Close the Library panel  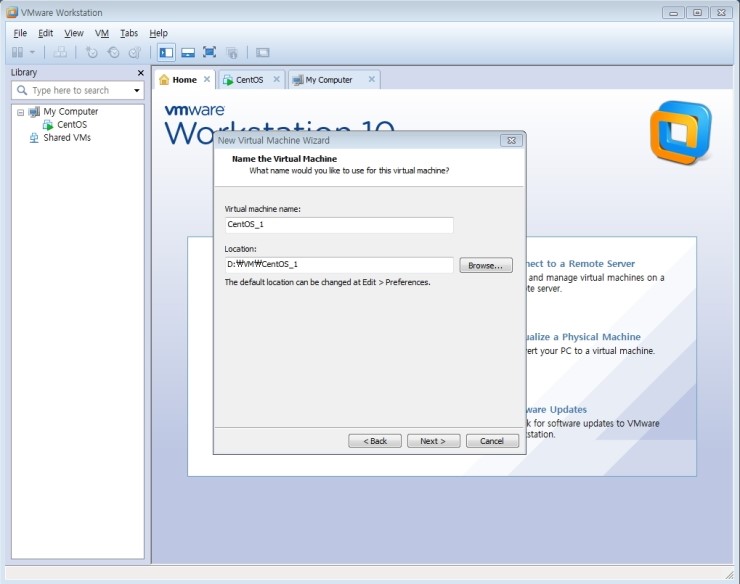140,73
